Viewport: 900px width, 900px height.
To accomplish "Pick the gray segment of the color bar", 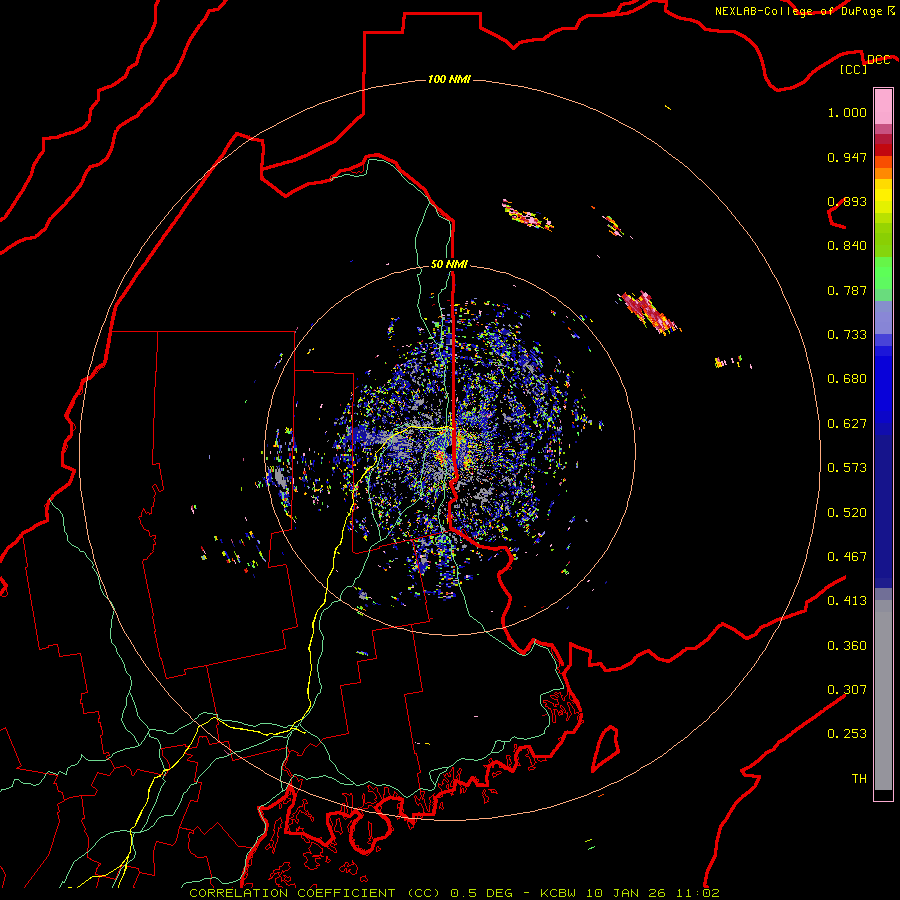I will [x=883, y=695].
